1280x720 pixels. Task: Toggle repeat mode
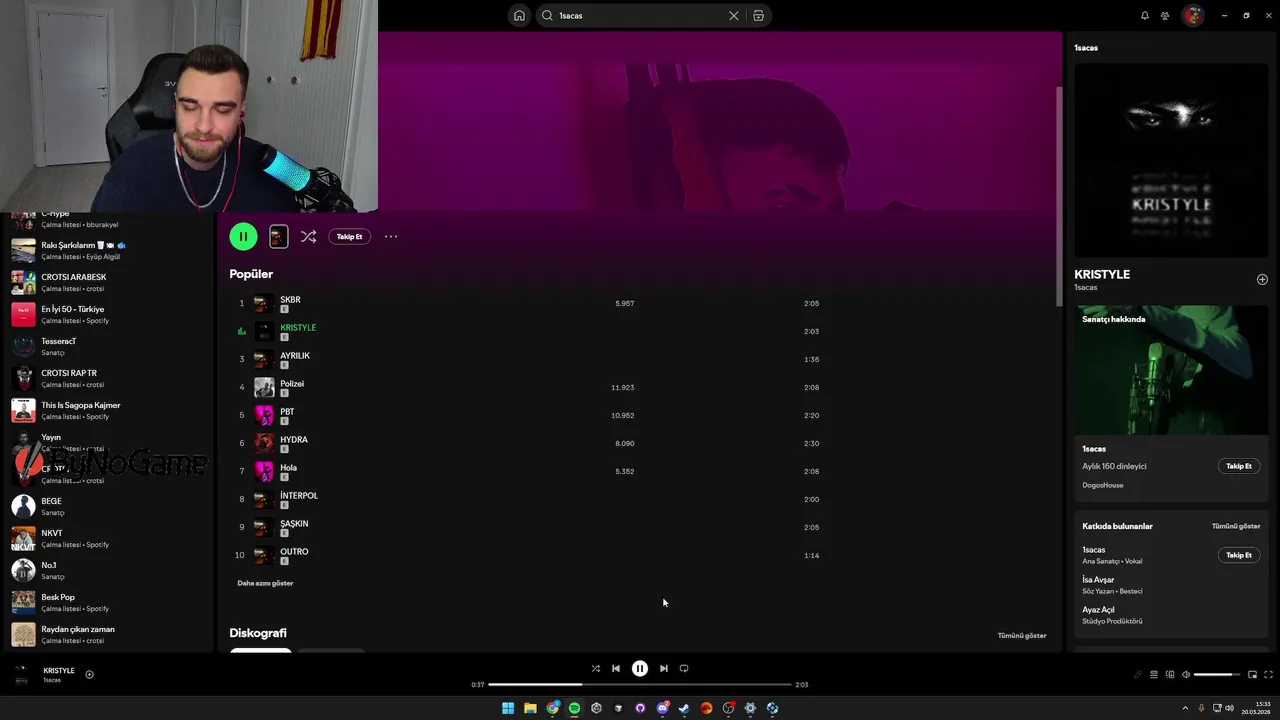pyautogui.click(x=684, y=668)
